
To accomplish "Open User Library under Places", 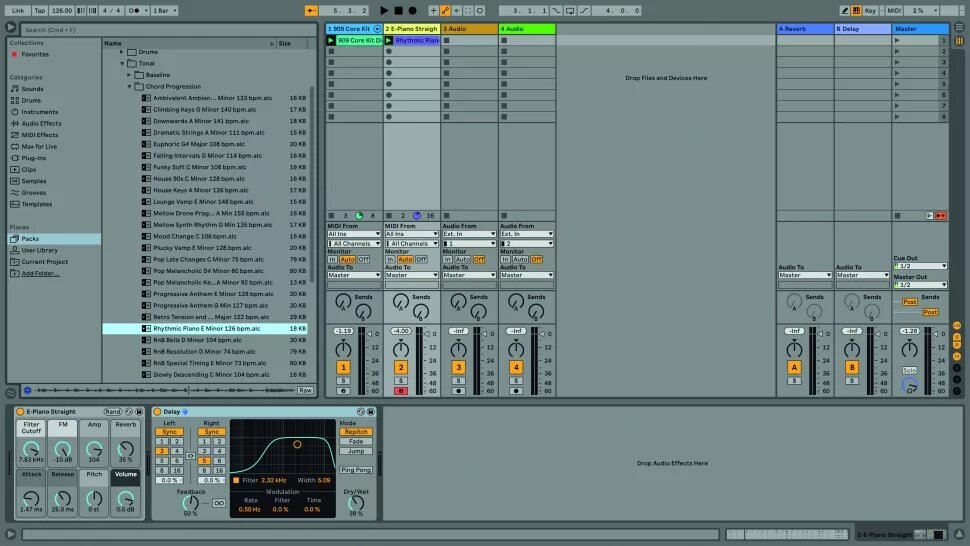I will (39, 250).
